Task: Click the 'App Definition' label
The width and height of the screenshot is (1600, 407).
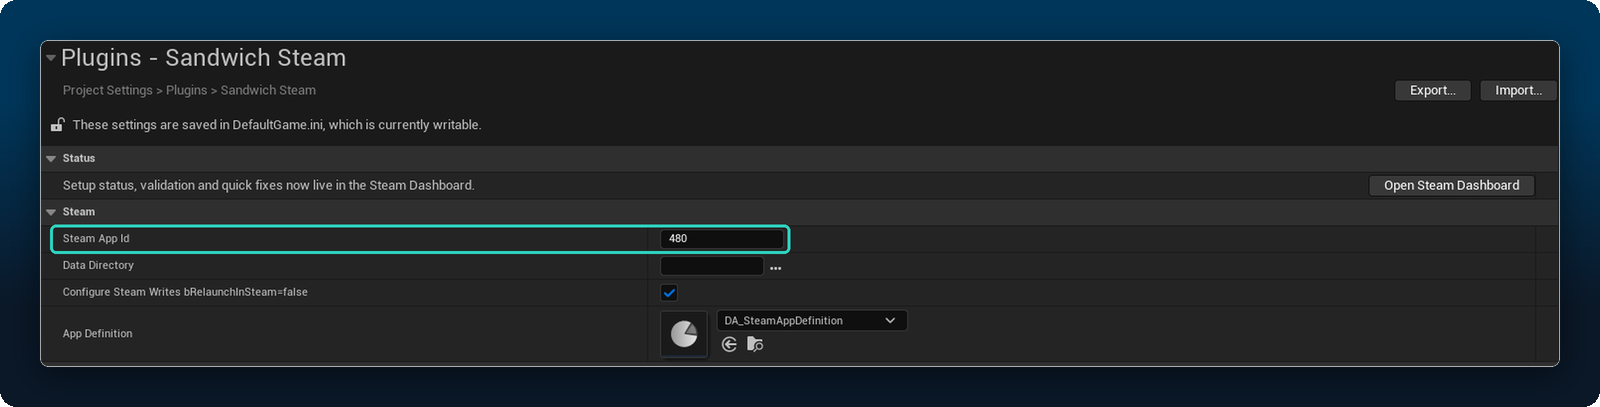Action: click(97, 334)
